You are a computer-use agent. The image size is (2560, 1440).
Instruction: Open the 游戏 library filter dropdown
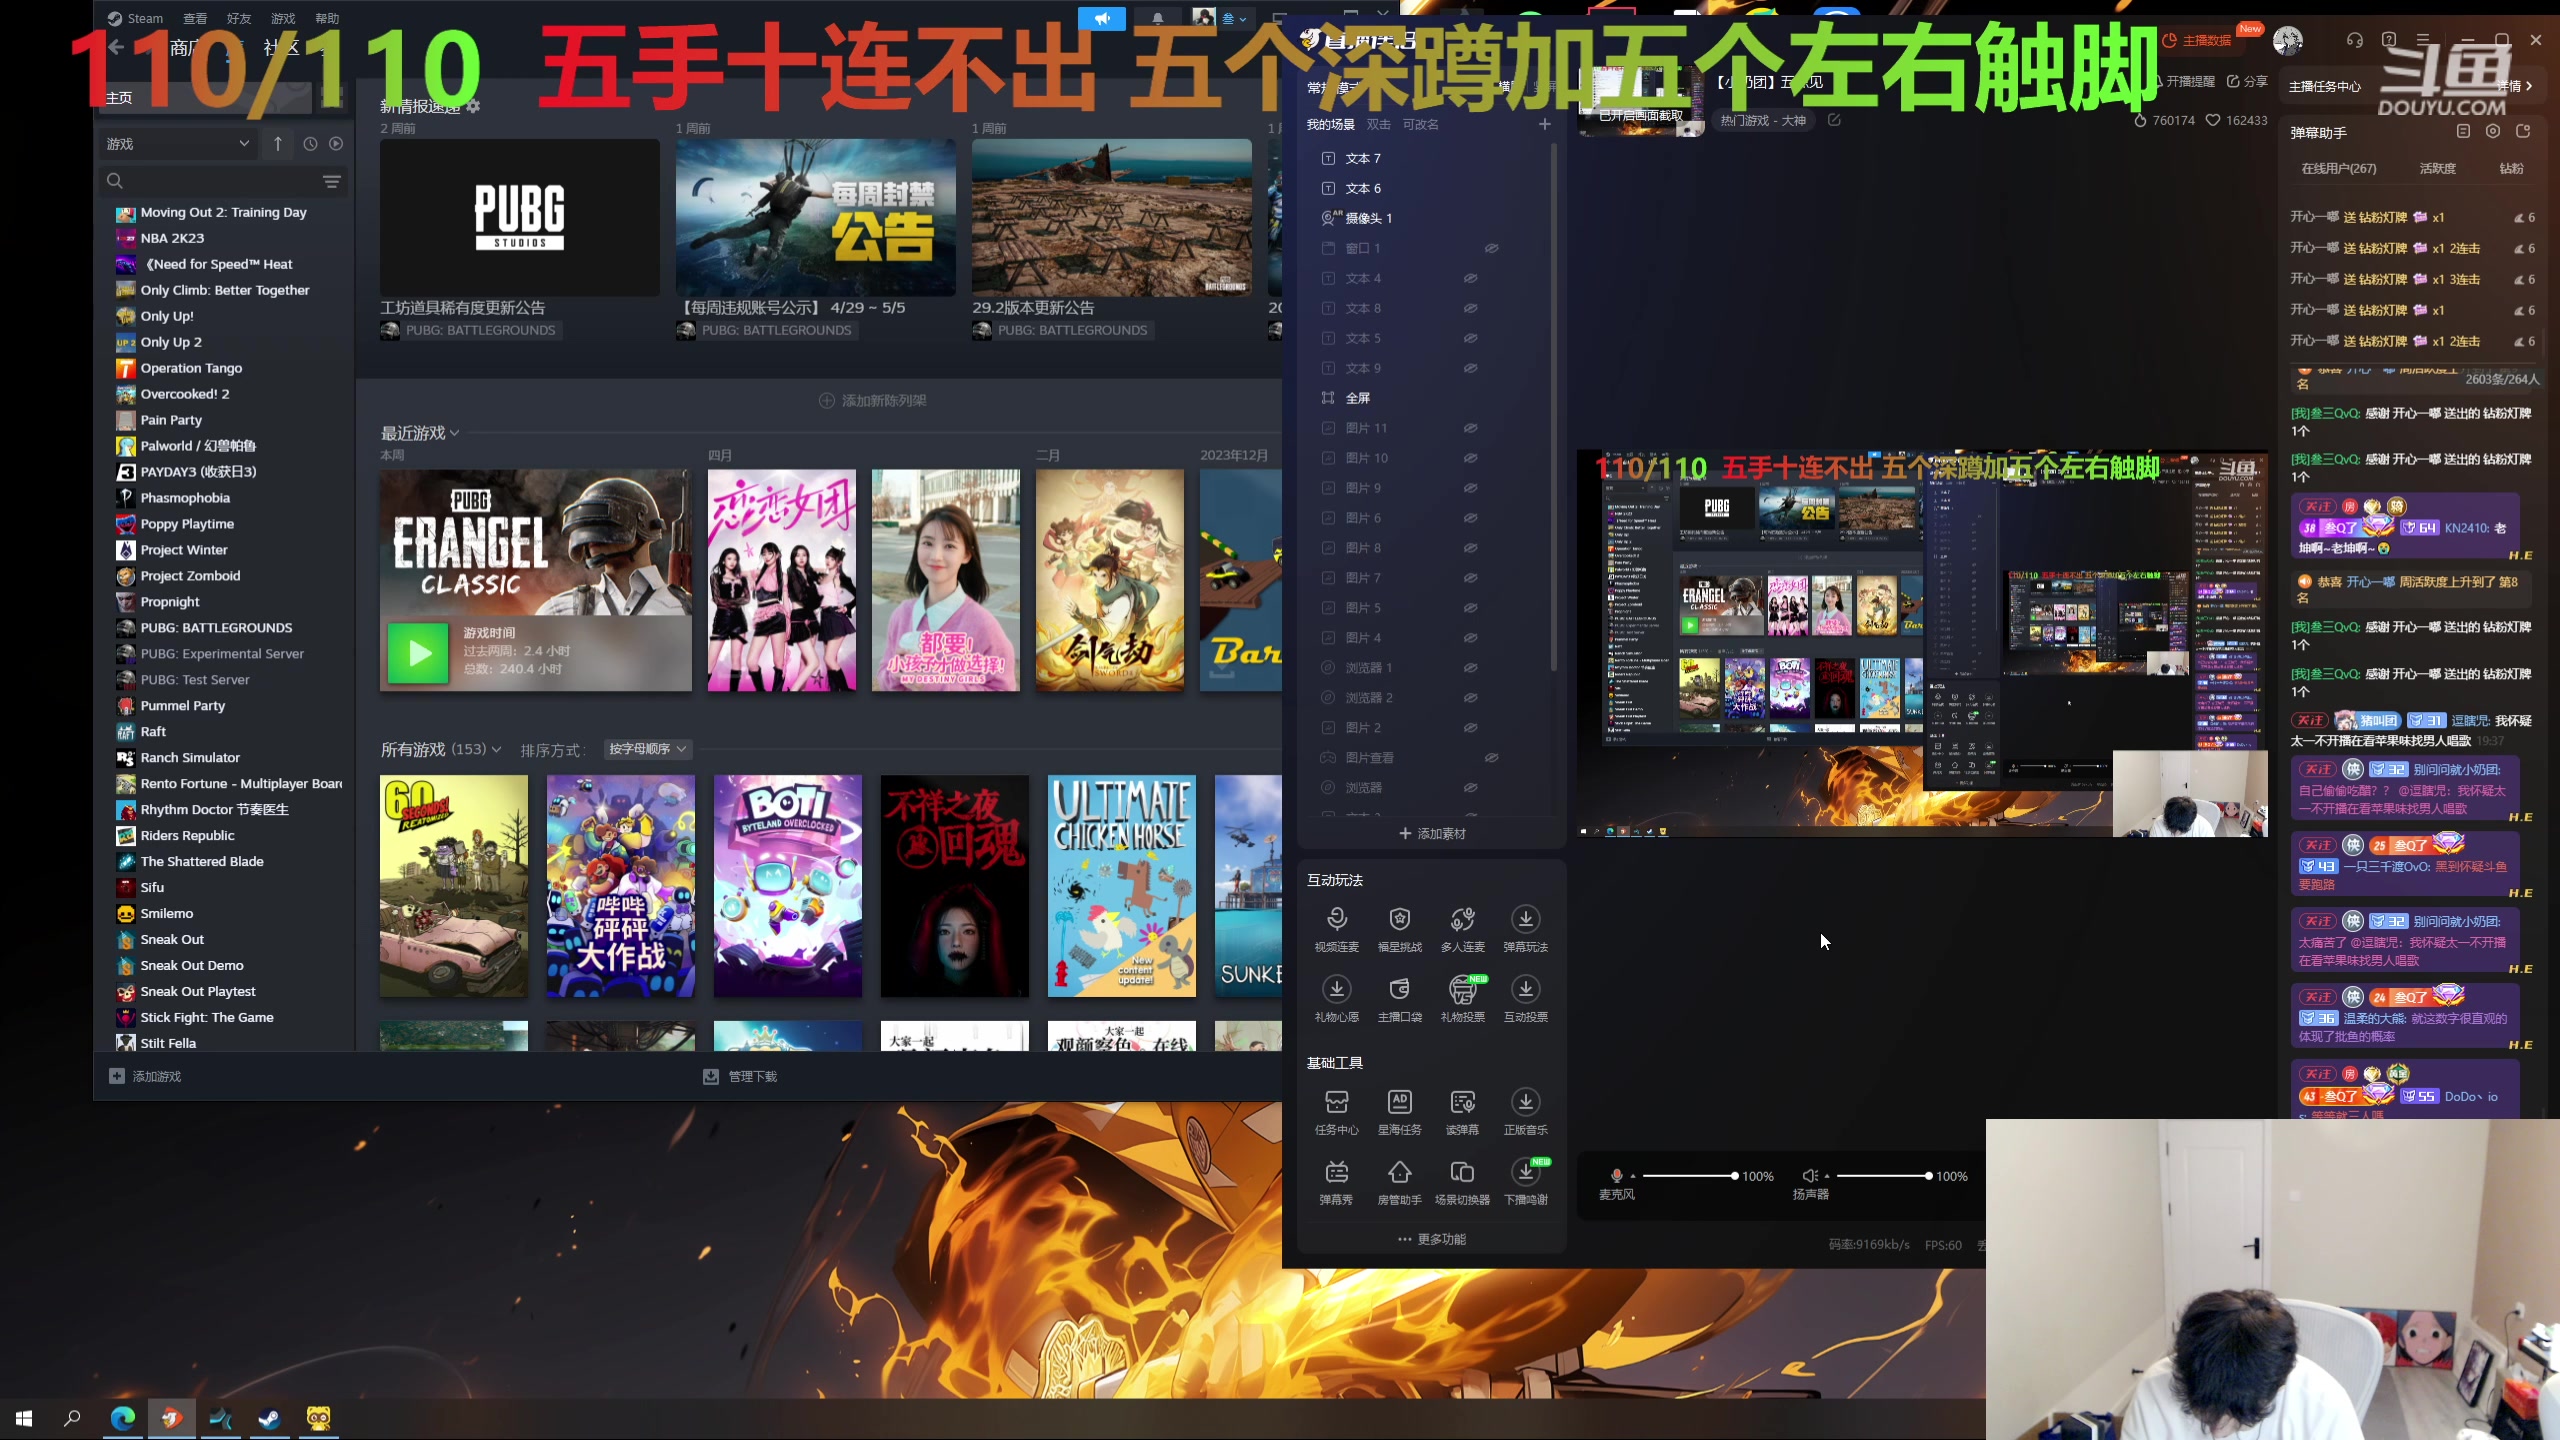click(178, 144)
